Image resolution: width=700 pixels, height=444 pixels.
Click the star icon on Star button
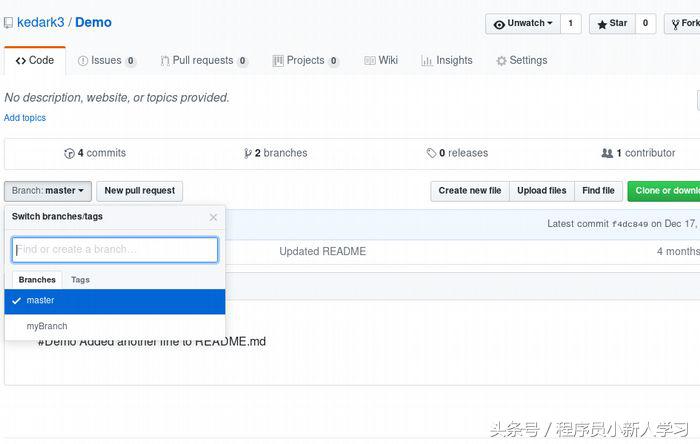602,25
